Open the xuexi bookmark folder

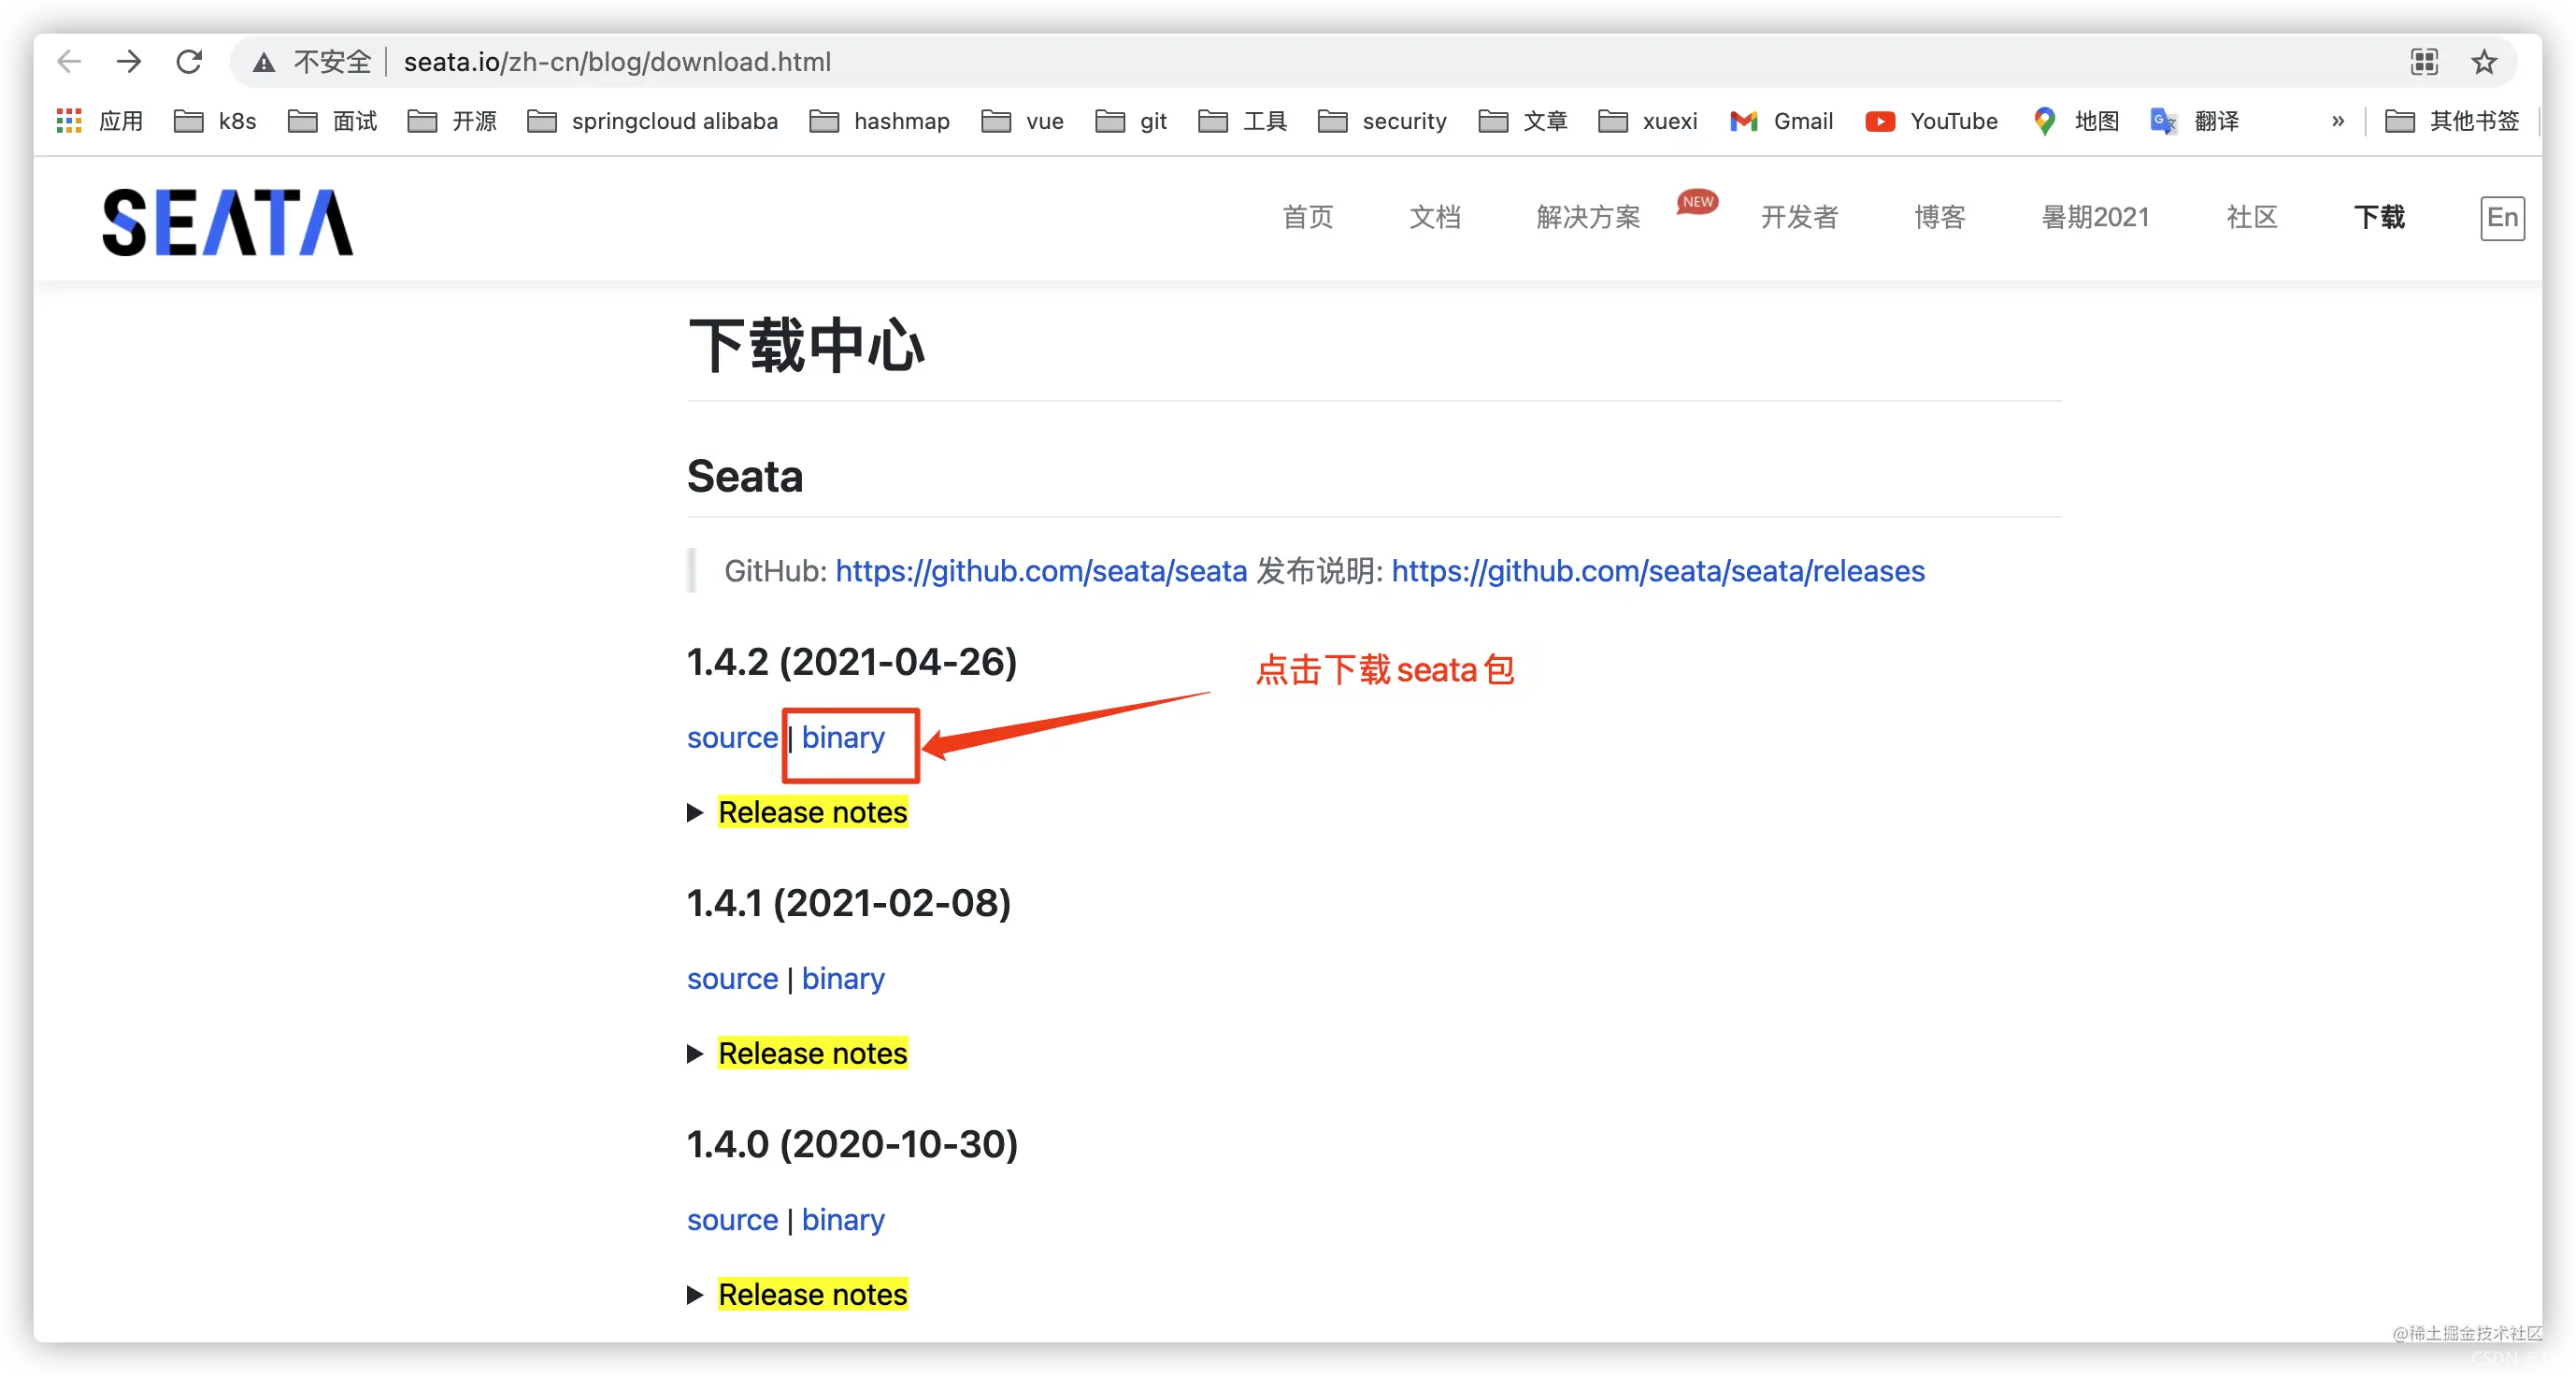point(1648,121)
